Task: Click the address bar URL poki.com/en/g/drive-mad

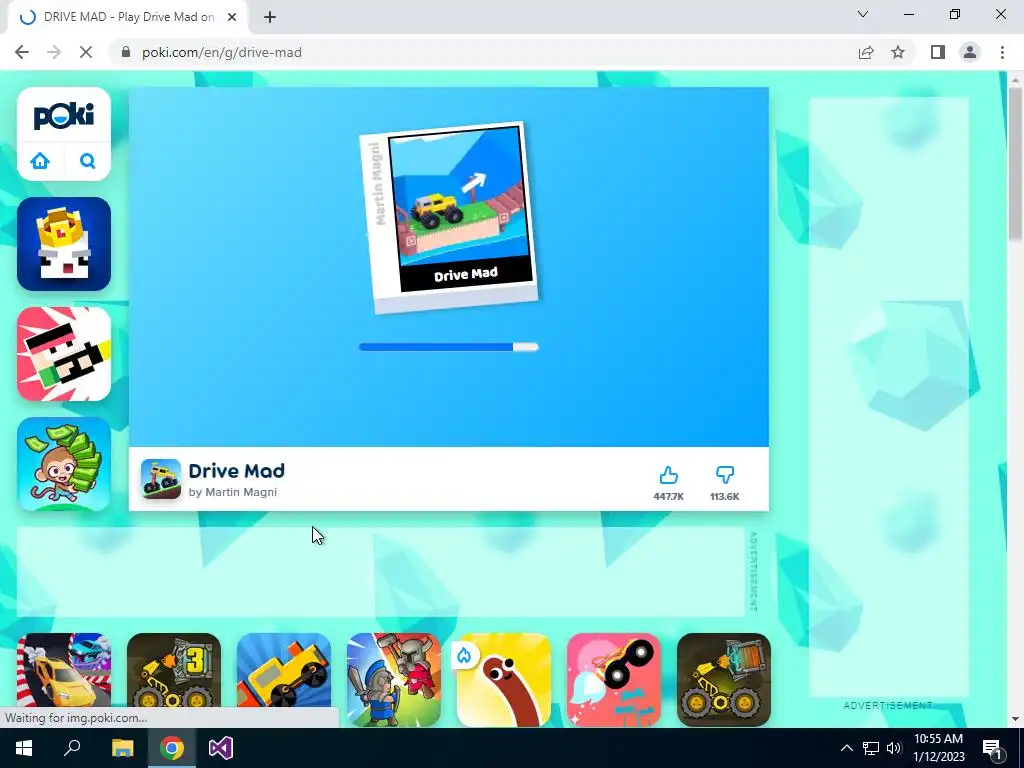Action: (x=222, y=52)
